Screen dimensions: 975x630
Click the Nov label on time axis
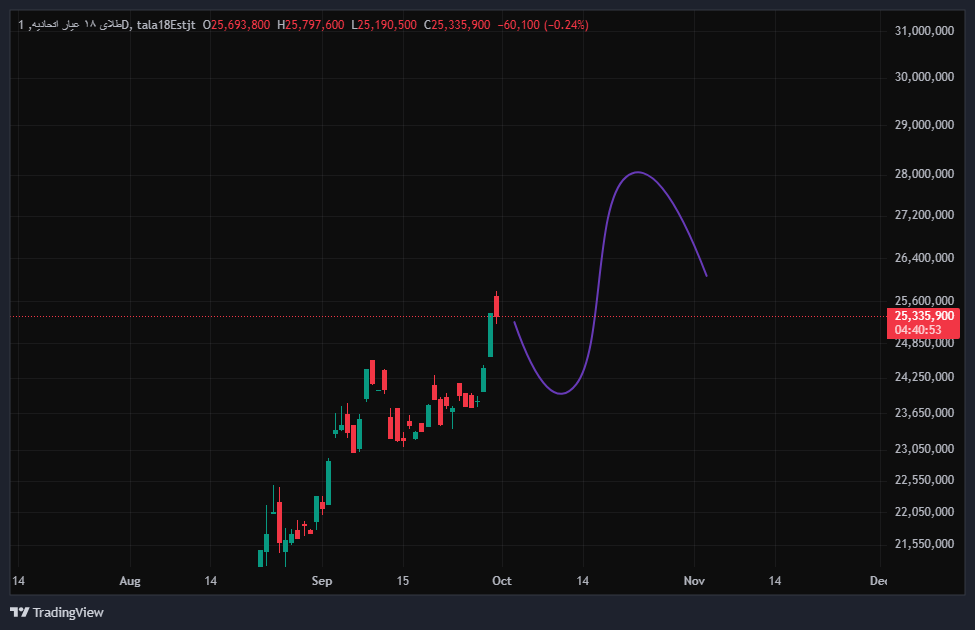pyautogui.click(x=694, y=581)
